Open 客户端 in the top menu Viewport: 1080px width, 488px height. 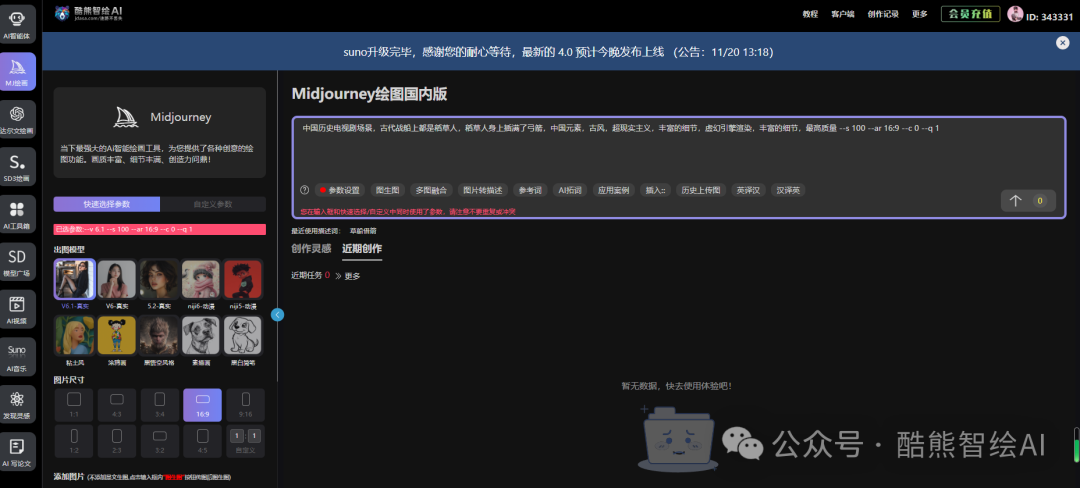point(842,14)
